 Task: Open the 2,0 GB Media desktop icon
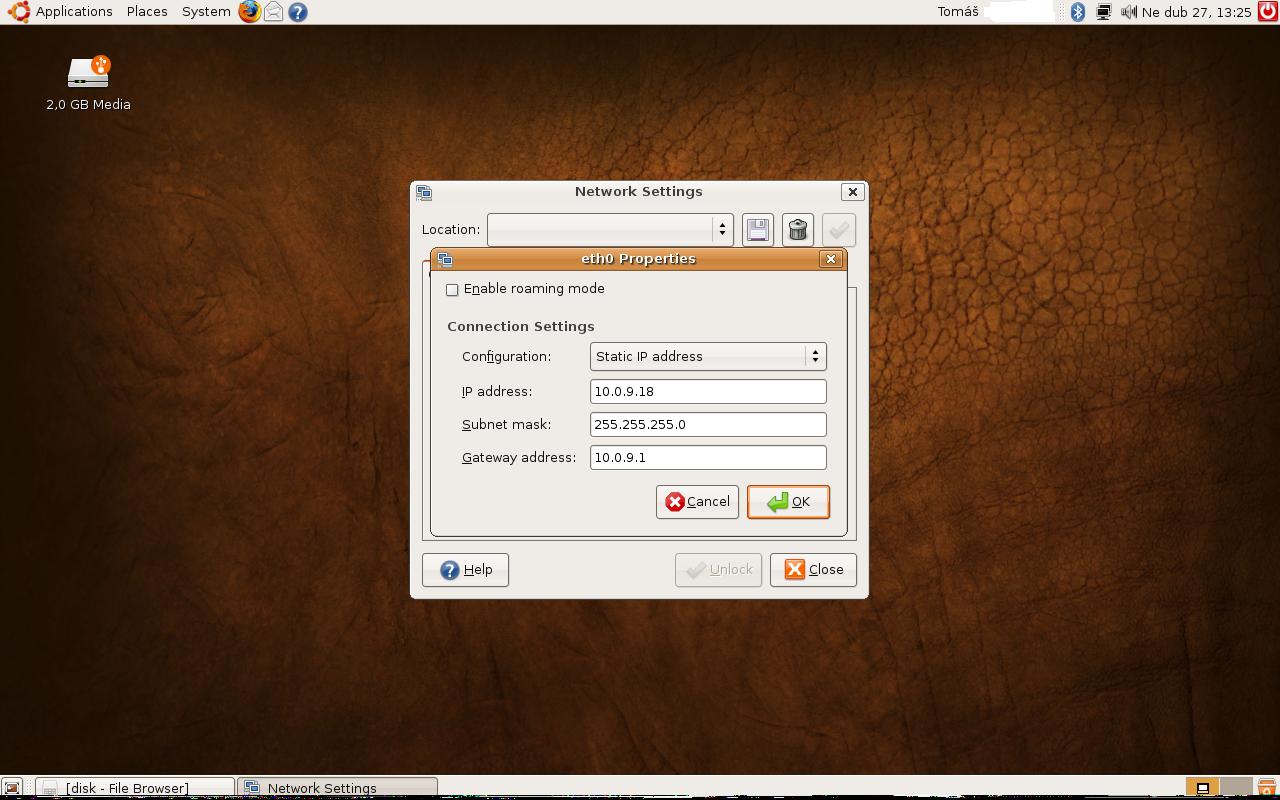tap(88, 84)
